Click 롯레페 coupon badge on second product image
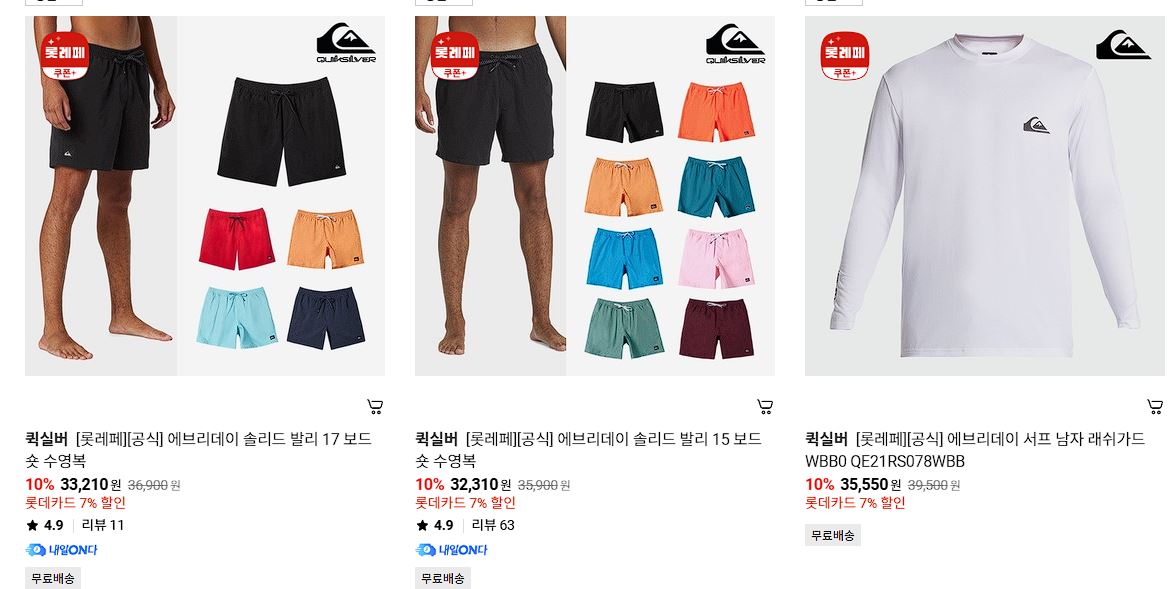Screen dimensions: 1175x589 [x=455, y=55]
